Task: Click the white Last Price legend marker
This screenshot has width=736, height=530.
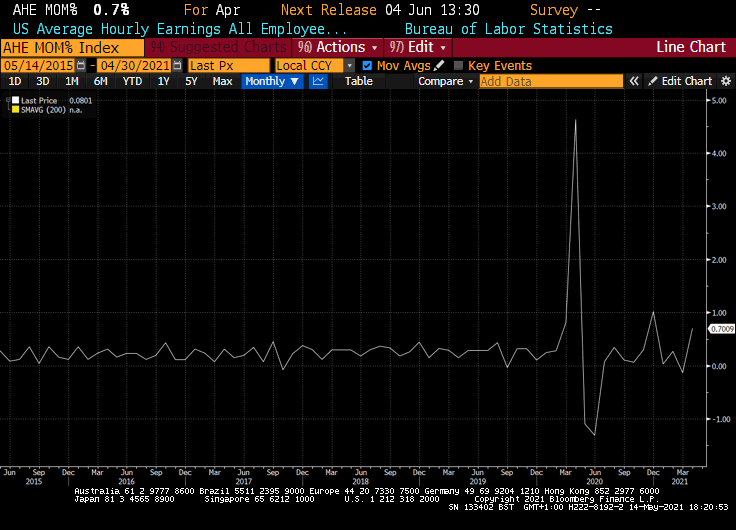Action: pyautogui.click(x=12, y=100)
